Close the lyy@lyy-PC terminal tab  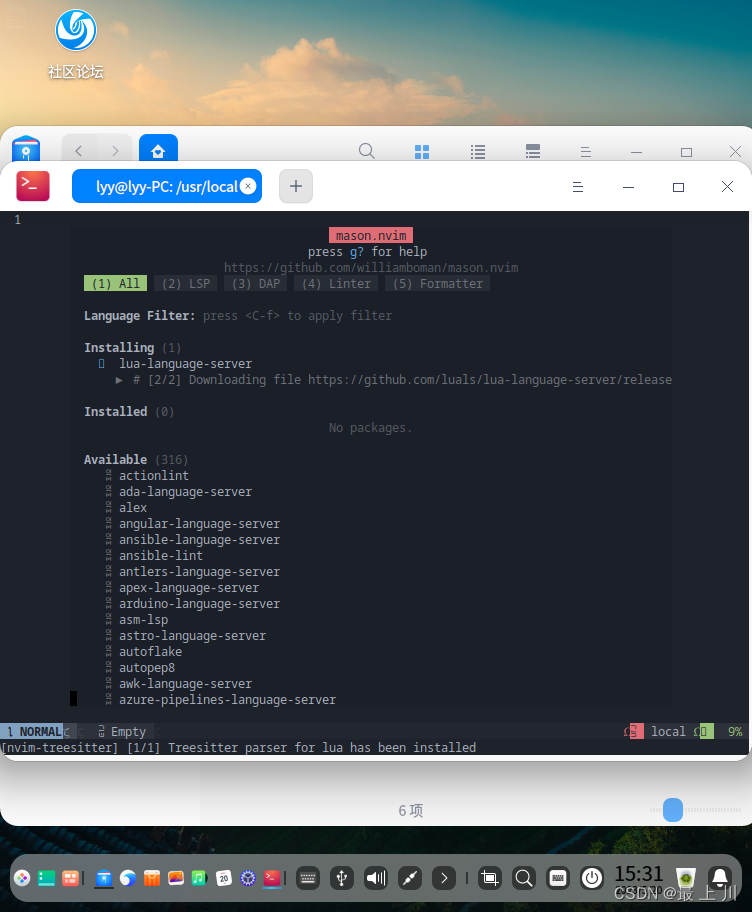tap(248, 186)
